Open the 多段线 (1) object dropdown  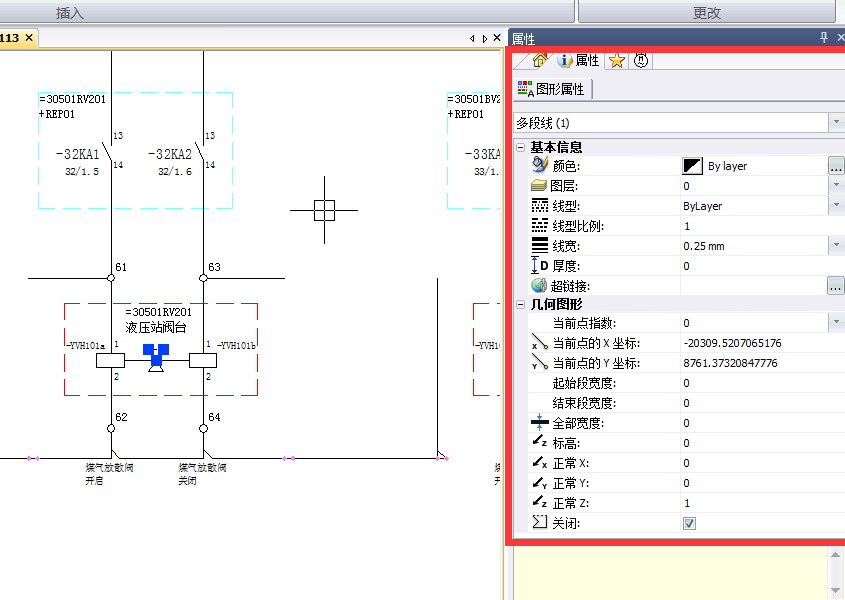(836, 122)
